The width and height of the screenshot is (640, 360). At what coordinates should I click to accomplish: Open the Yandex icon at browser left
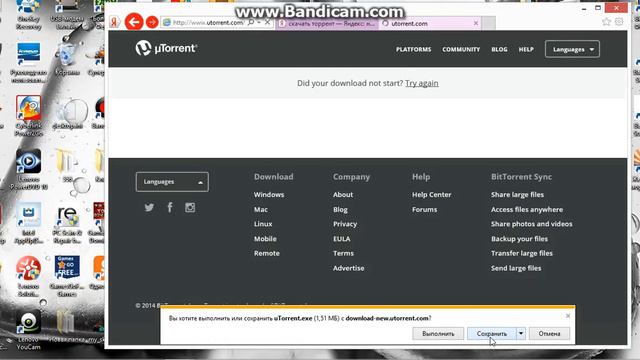[115, 22]
